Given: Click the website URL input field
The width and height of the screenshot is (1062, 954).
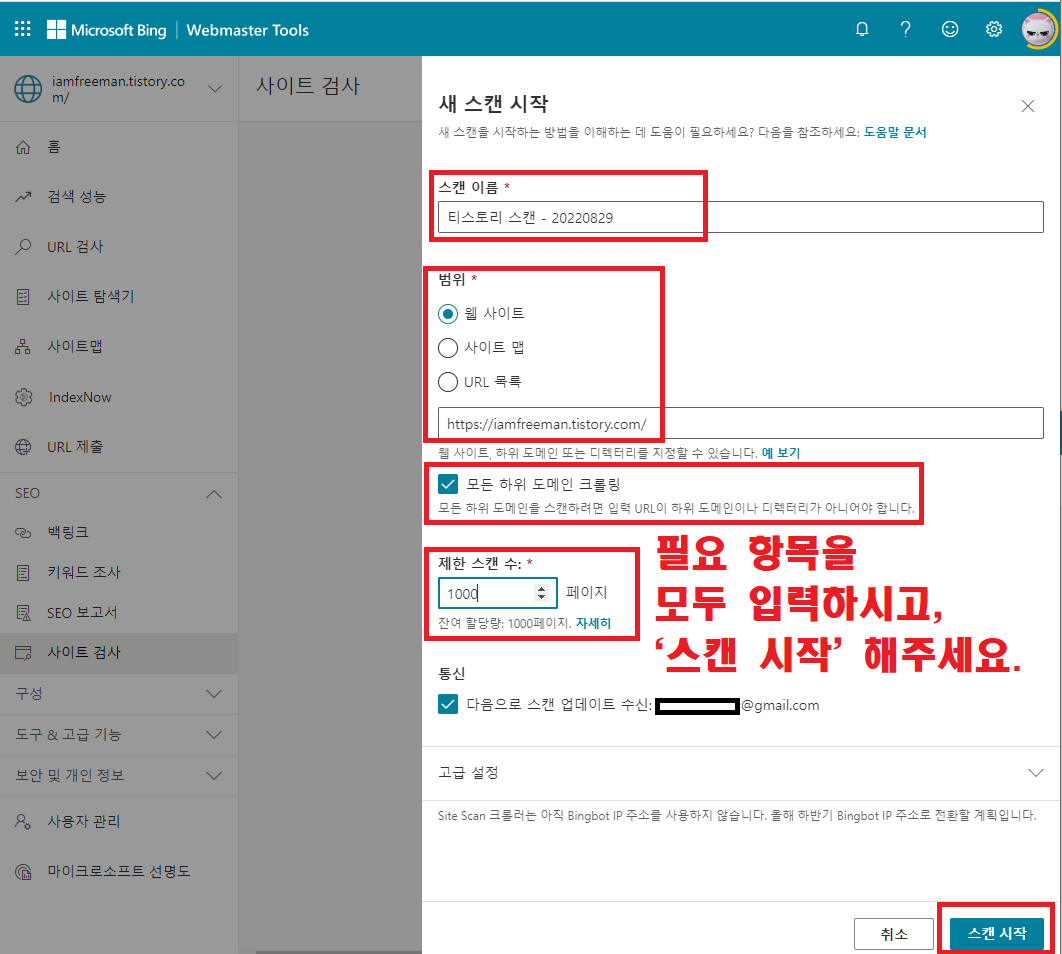Looking at the screenshot, I should [740, 424].
